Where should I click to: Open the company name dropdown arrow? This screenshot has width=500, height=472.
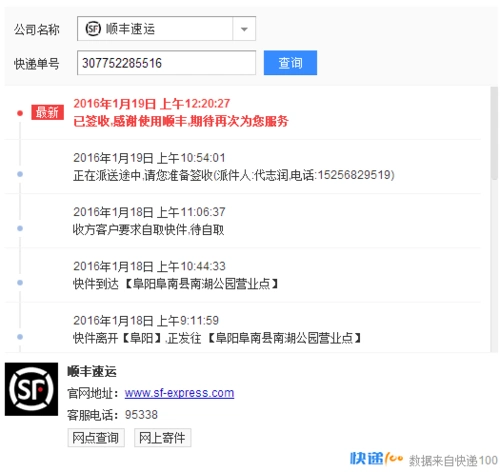(x=244, y=29)
